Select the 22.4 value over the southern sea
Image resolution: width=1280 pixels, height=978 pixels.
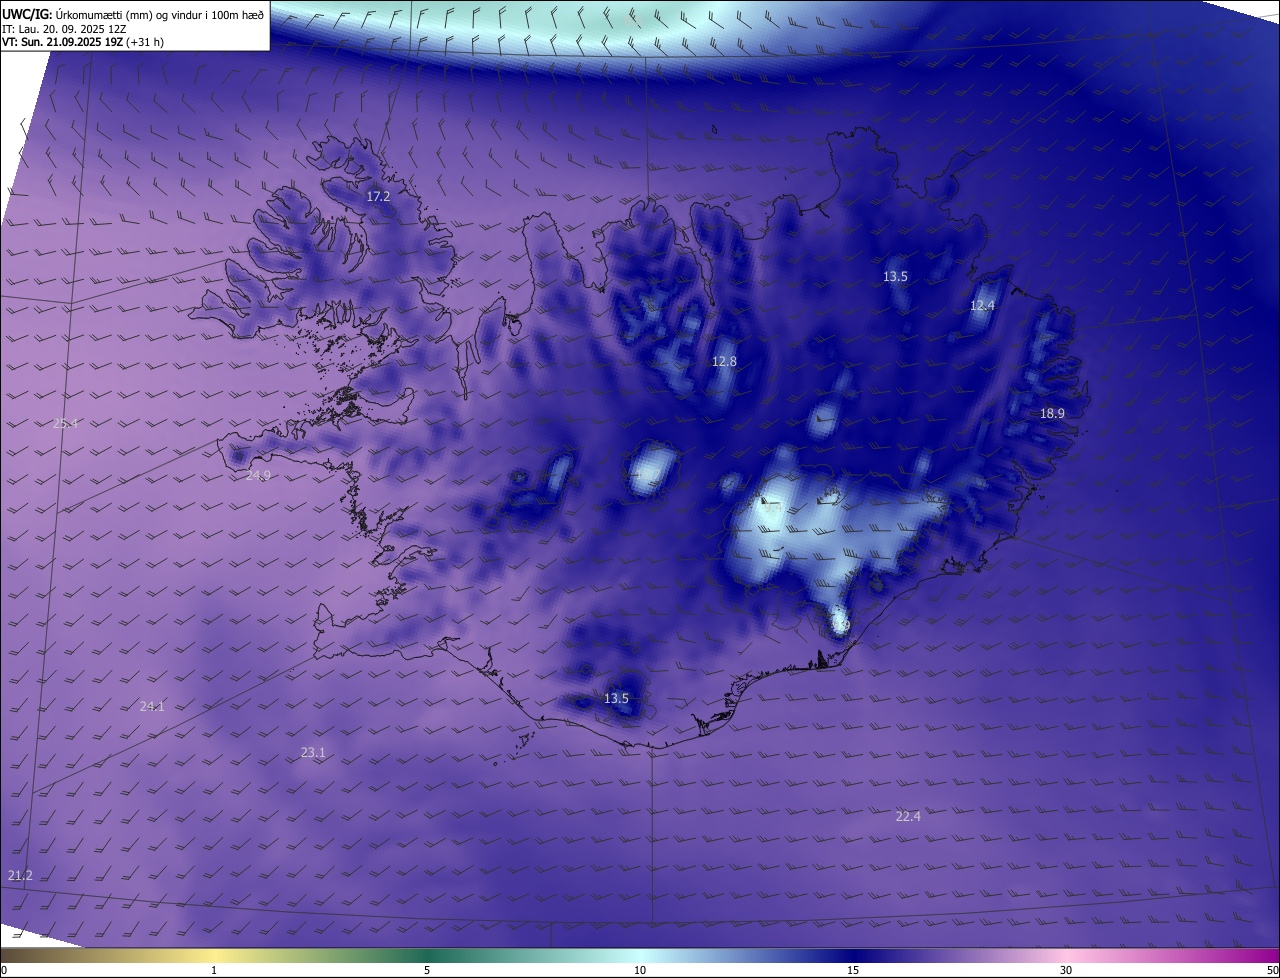click(908, 817)
